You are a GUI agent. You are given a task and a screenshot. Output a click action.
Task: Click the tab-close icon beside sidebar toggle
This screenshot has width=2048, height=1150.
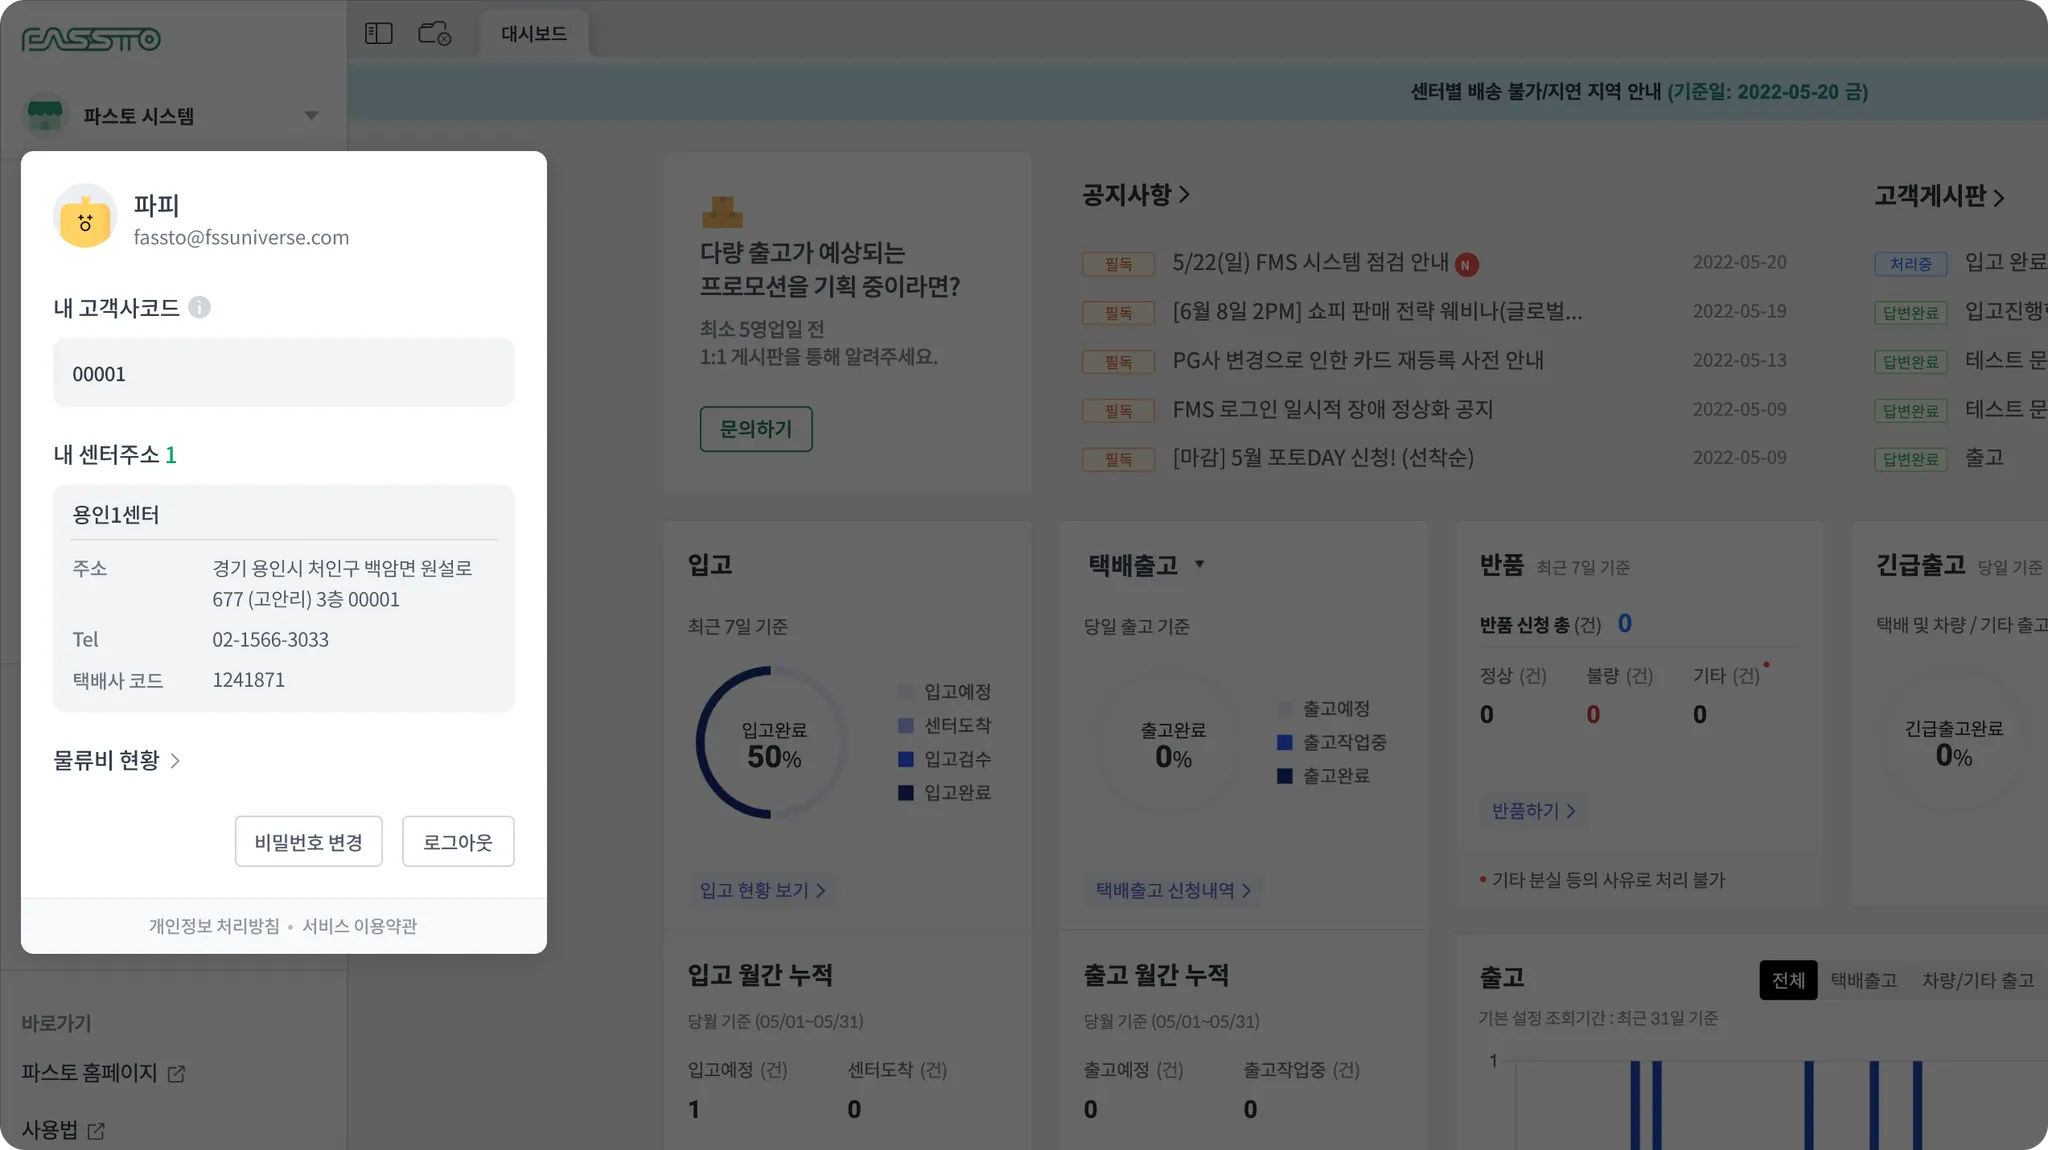(x=435, y=34)
